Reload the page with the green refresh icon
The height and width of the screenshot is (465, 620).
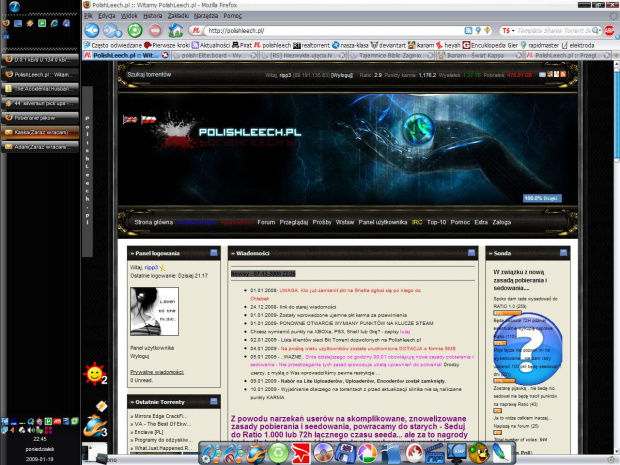135,30
